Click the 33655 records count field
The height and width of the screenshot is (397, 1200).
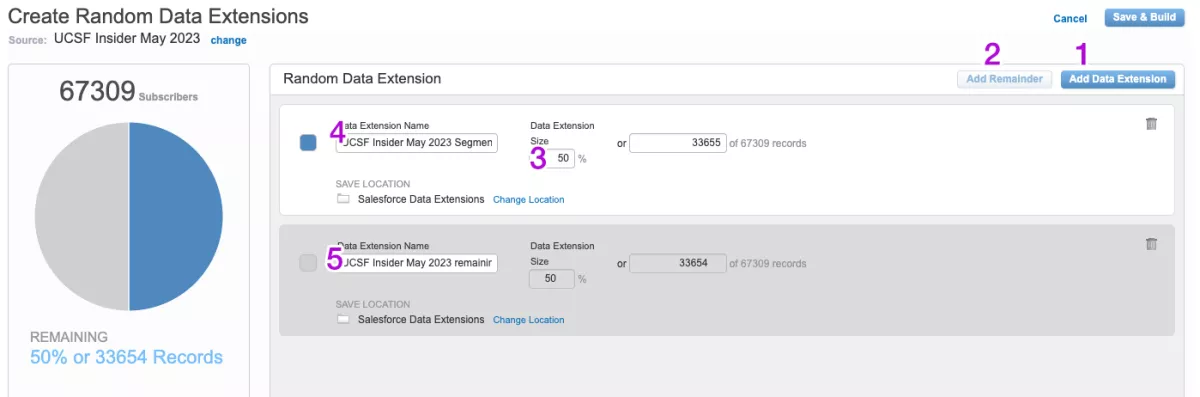tap(677, 143)
